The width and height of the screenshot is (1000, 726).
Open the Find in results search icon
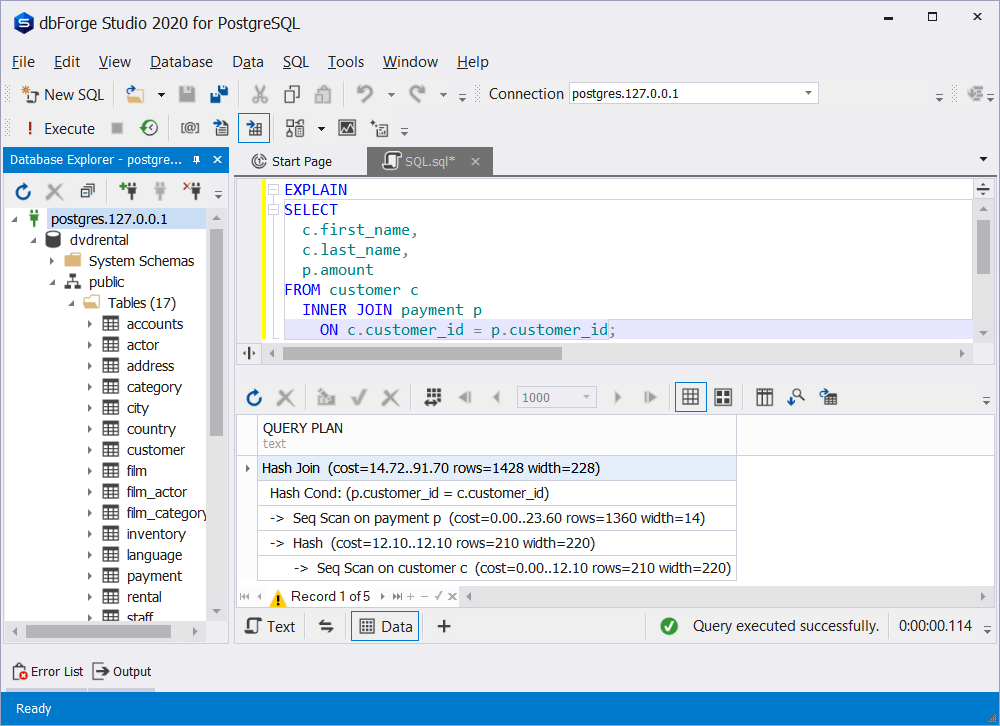click(x=796, y=396)
